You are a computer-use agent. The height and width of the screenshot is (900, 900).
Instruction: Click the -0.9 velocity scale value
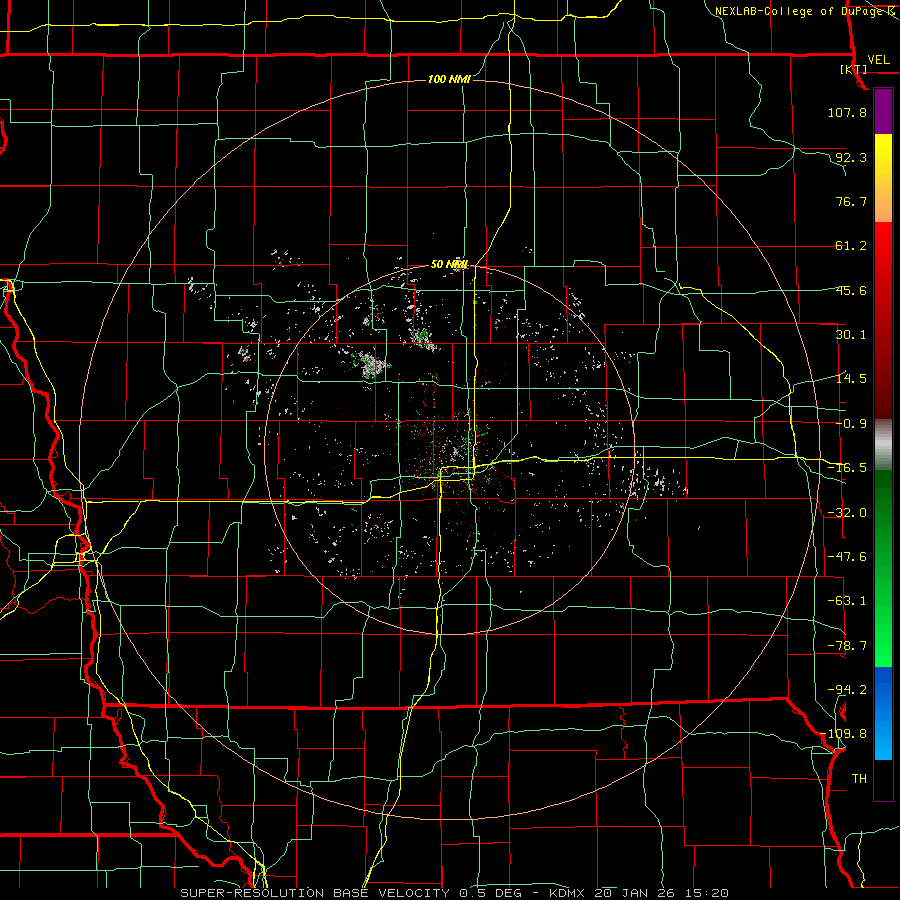(851, 424)
